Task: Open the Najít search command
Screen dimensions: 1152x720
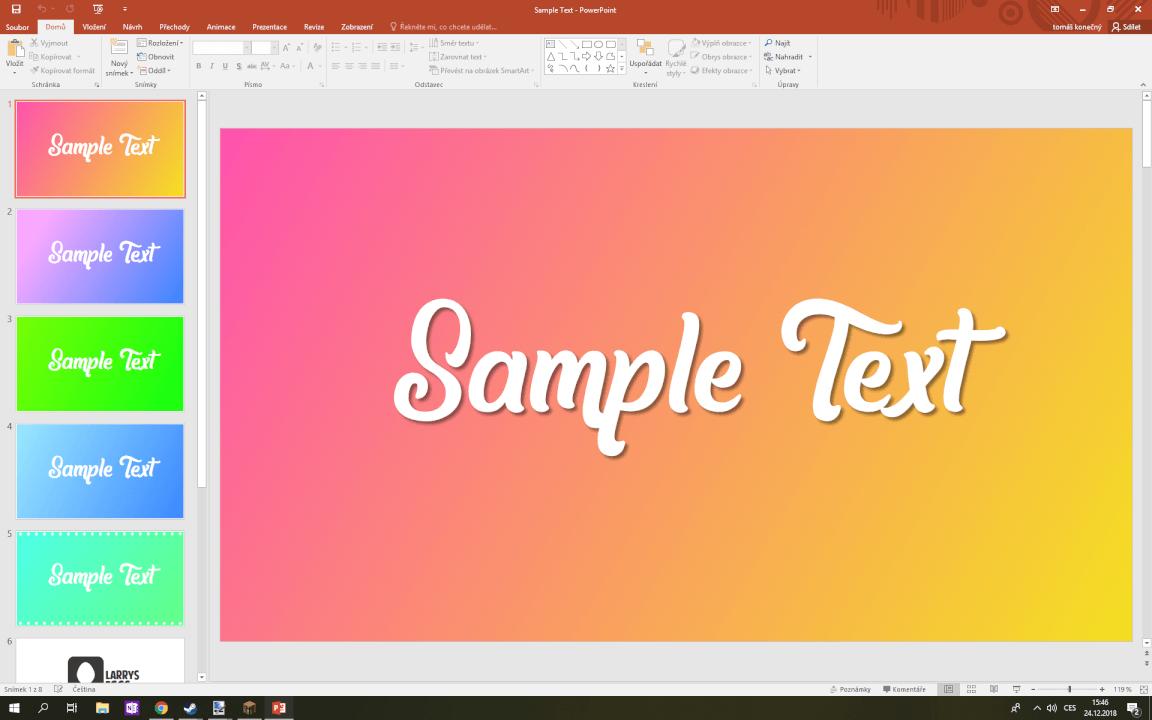Action: pyautogui.click(x=780, y=43)
